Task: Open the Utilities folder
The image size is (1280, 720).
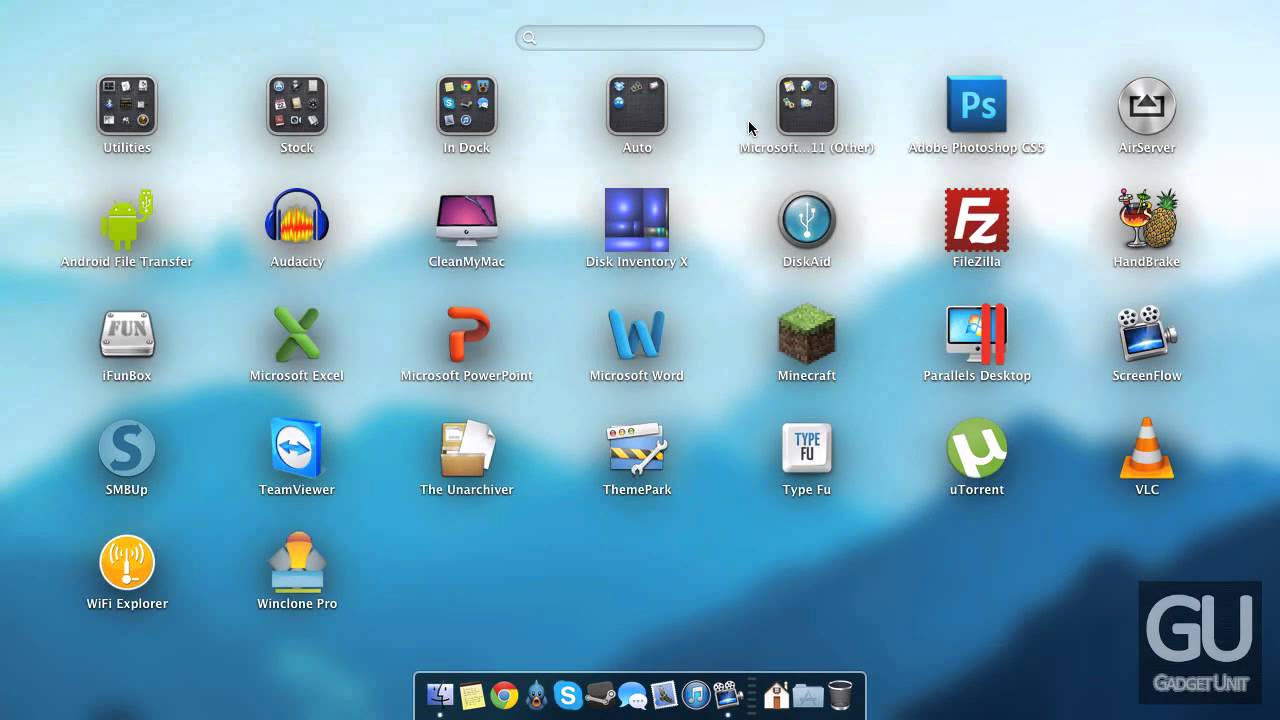Action: 127,105
